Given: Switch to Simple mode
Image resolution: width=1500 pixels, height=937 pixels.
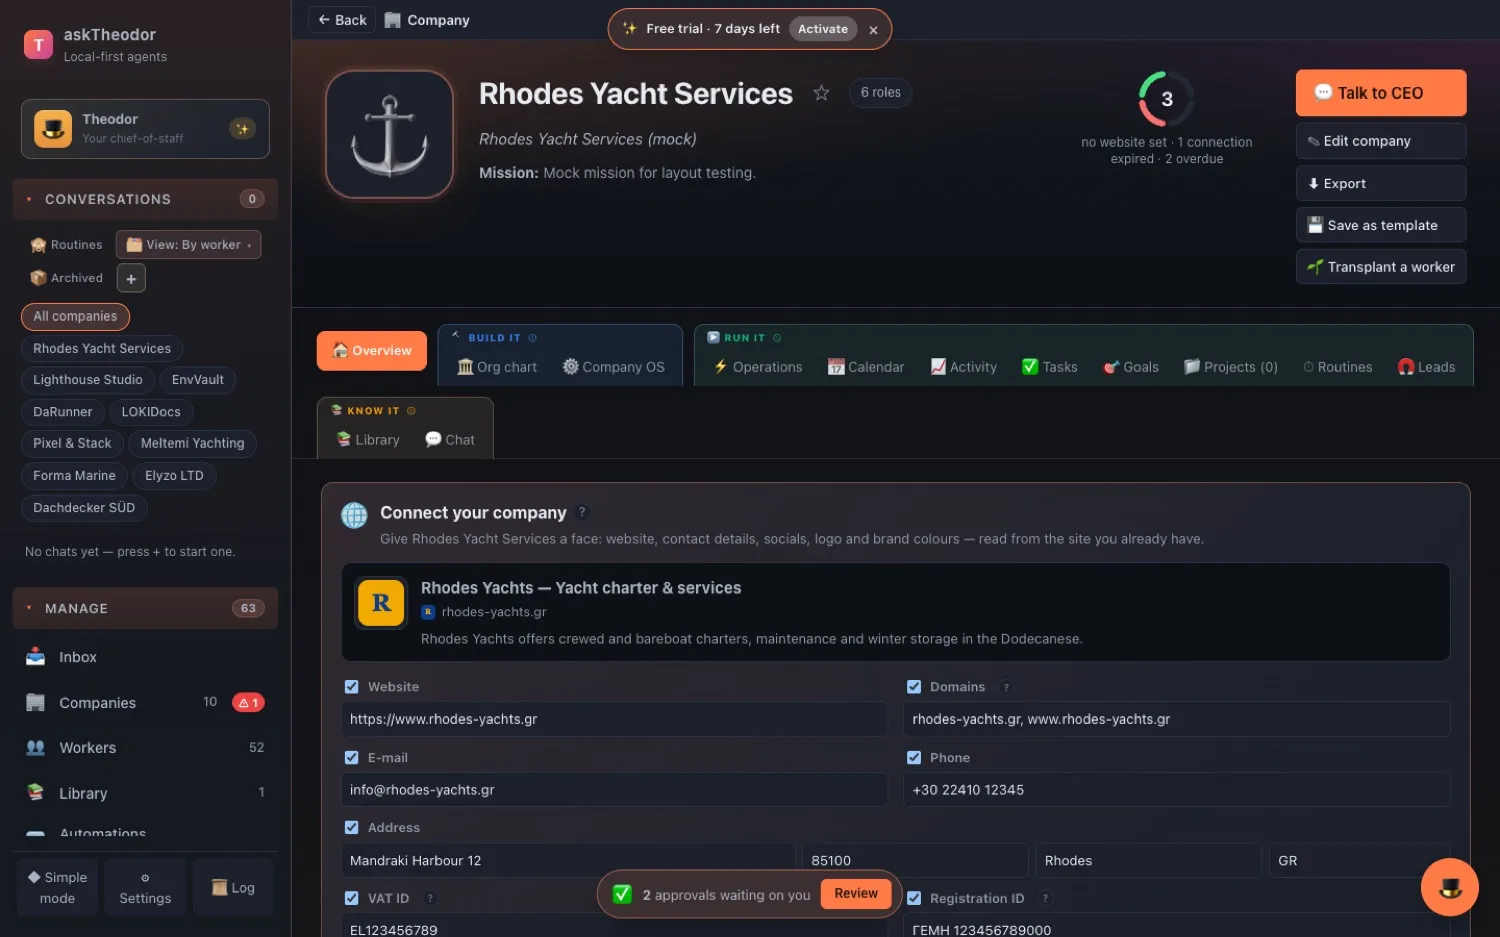Looking at the screenshot, I should [57, 887].
